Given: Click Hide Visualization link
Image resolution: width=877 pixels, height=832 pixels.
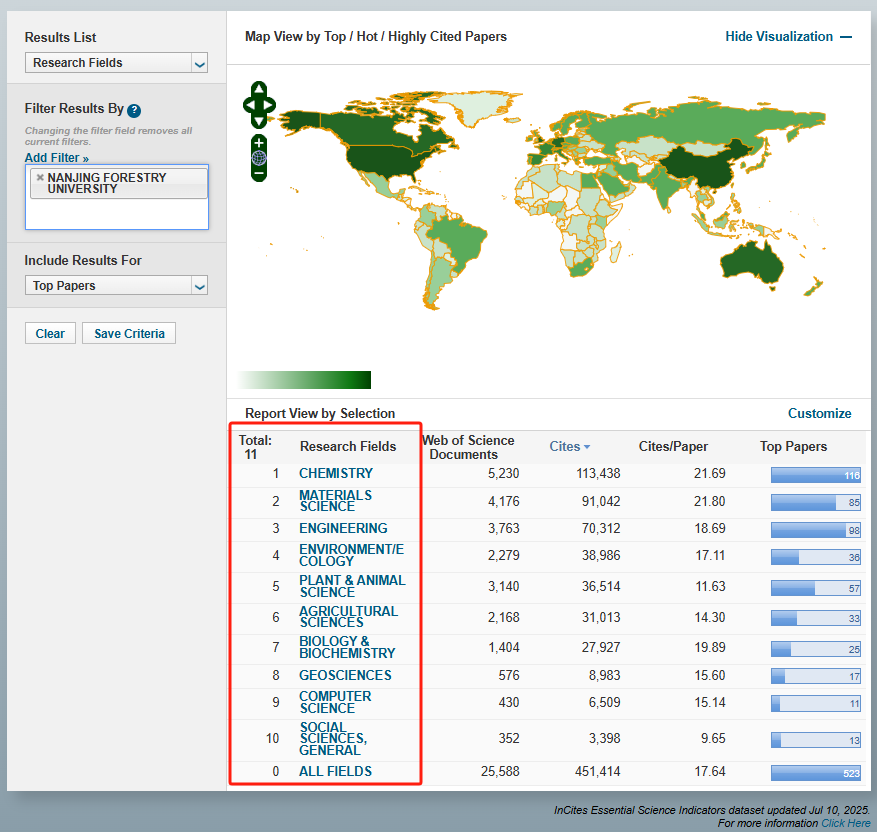Looking at the screenshot, I should 779,36.
